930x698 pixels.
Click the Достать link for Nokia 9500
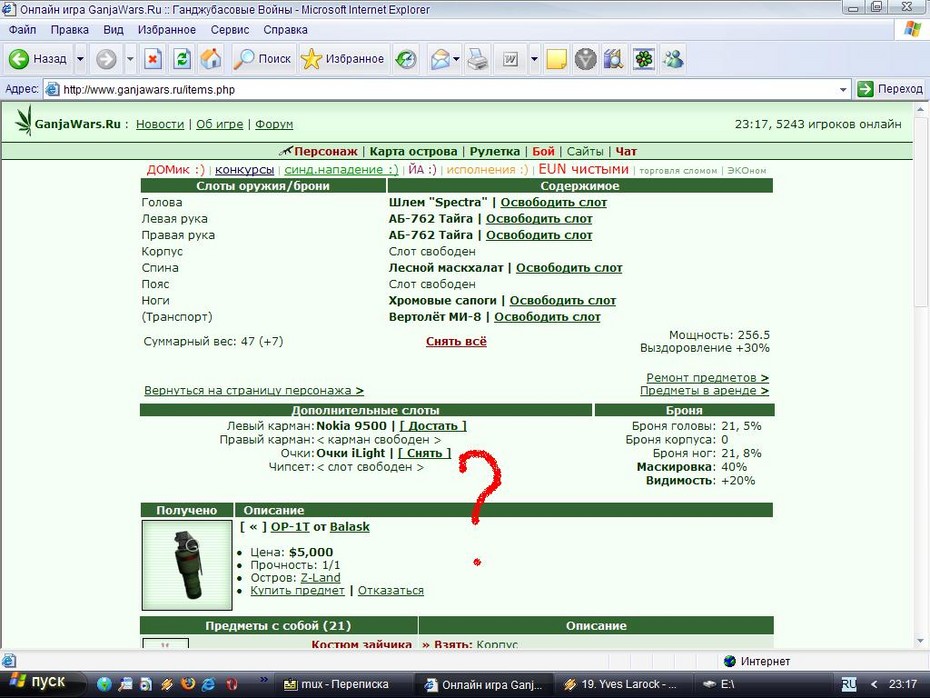tap(433, 426)
